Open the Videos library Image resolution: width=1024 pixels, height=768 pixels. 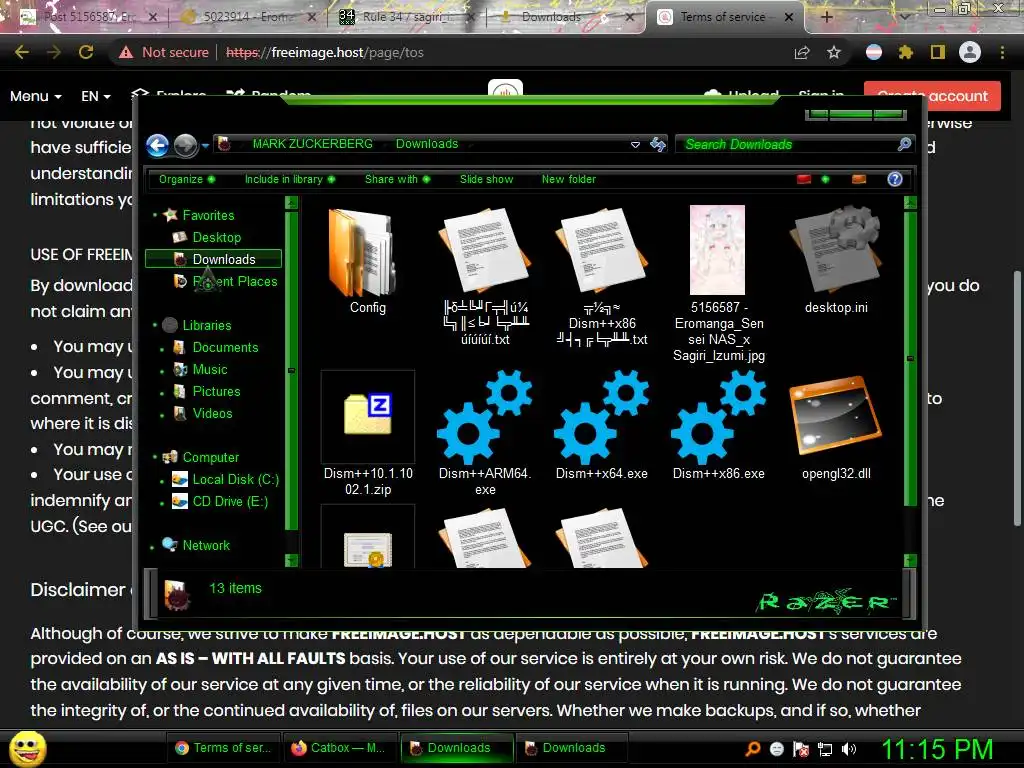click(x=212, y=413)
